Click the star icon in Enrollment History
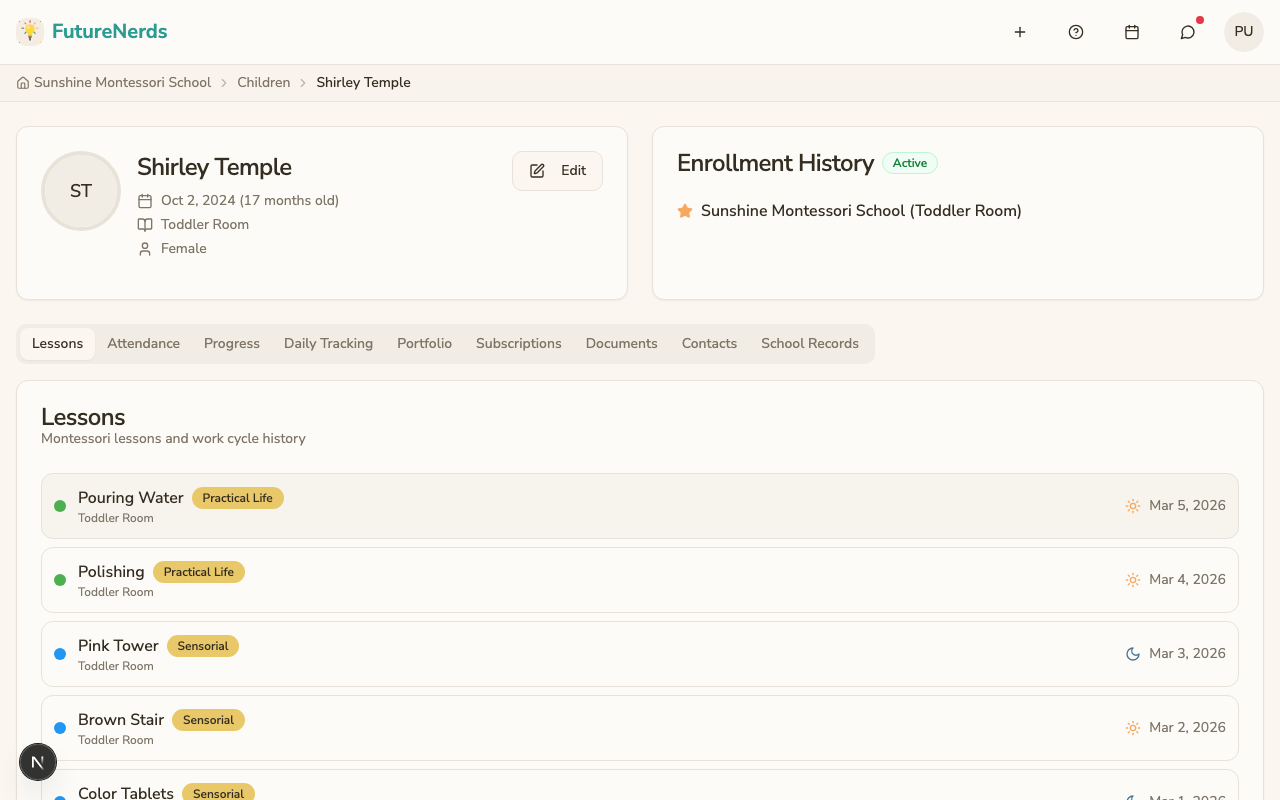1280x800 pixels. tap(685, 211)
